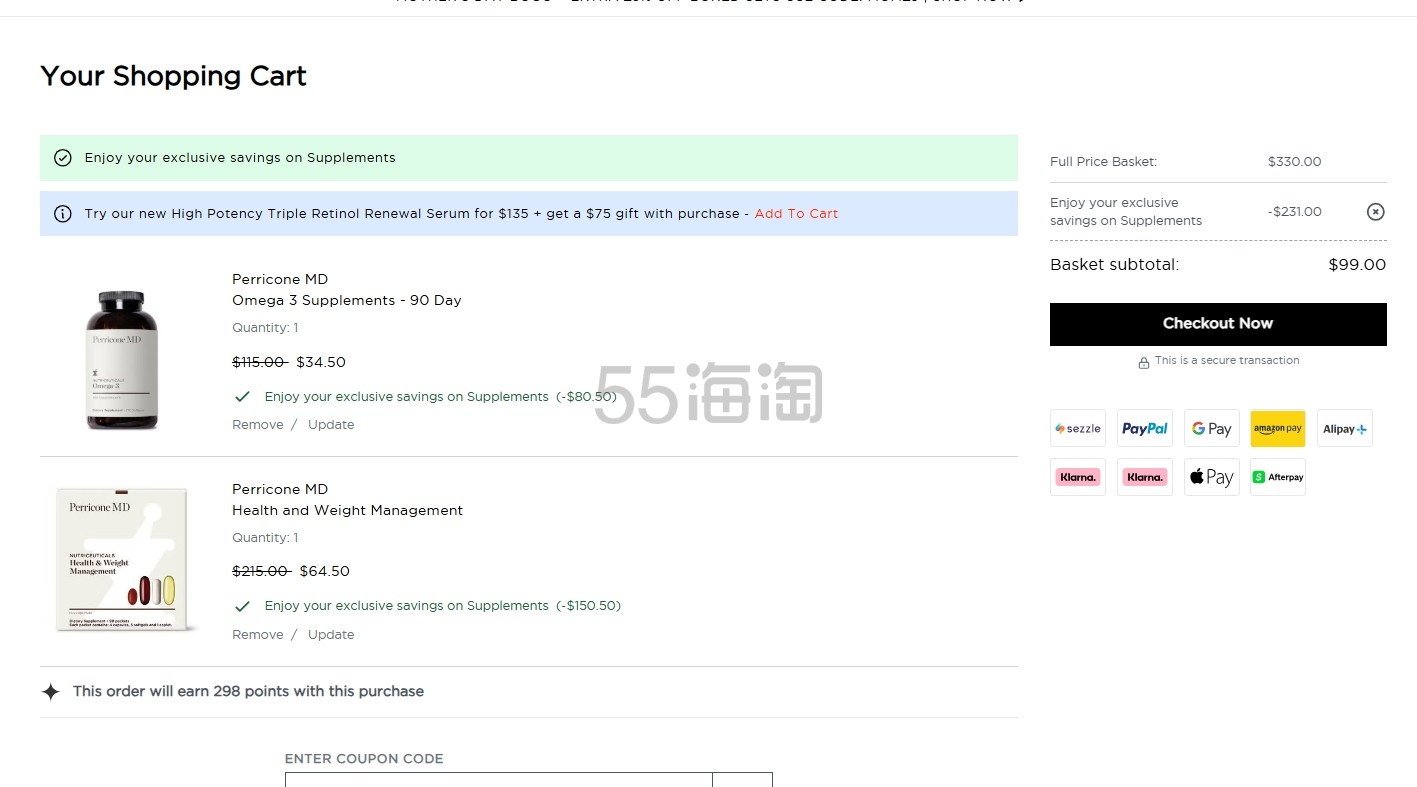
Task: Open the Health & Weight Management thumbnail
Action: click(121, 561)
